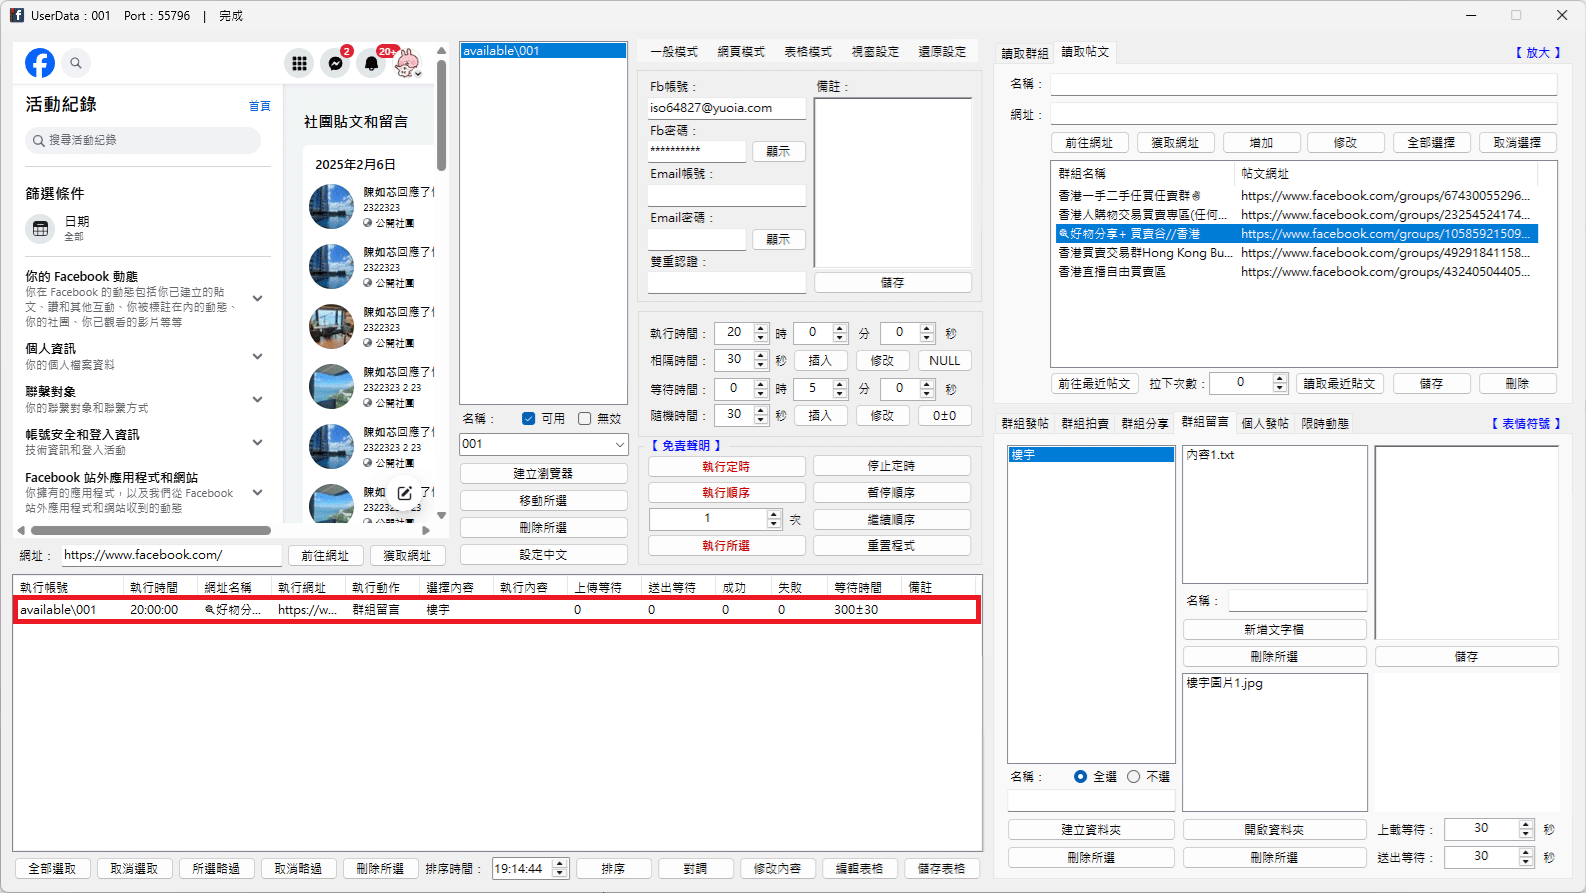Click the 表情符號 link

click(x=1526, y=424)
